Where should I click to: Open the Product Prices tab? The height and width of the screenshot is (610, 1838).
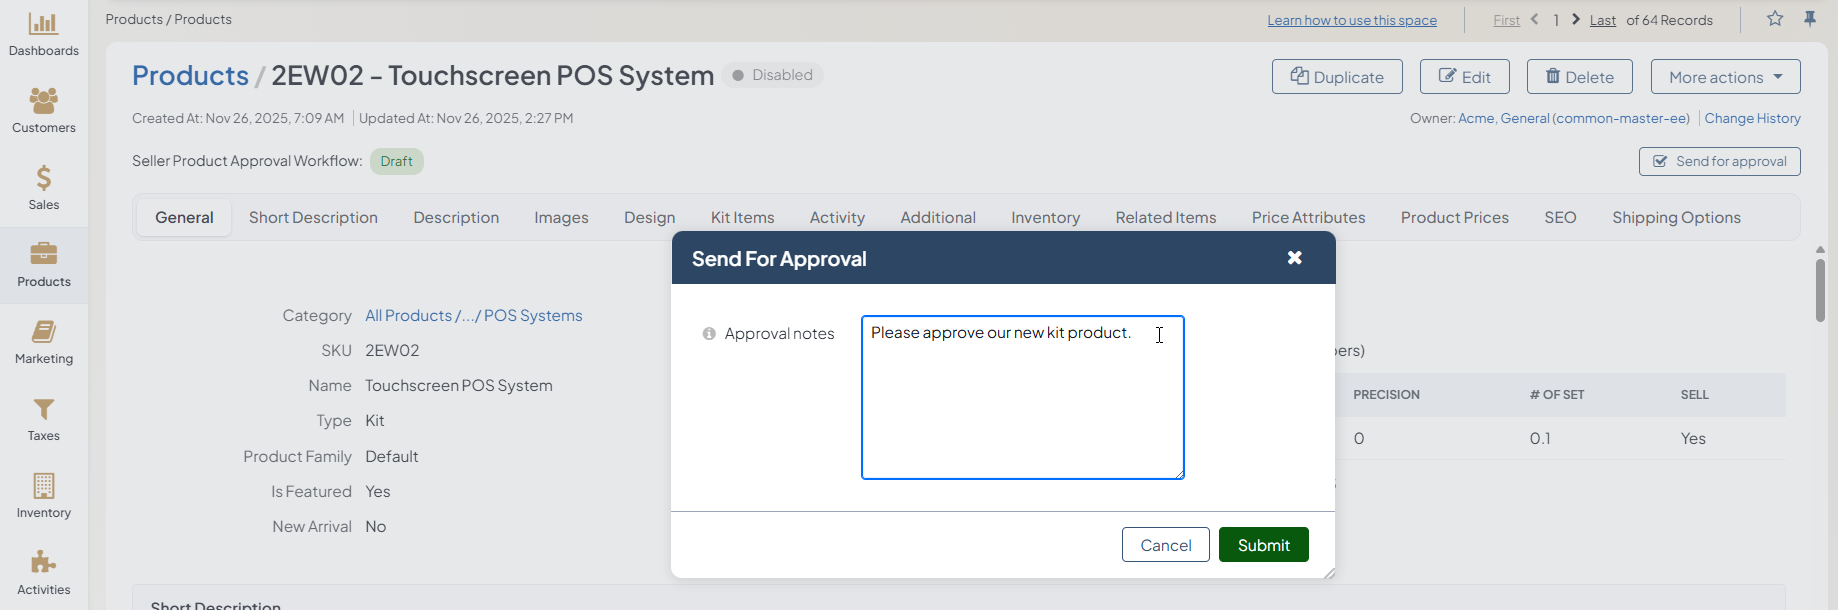1454,218
